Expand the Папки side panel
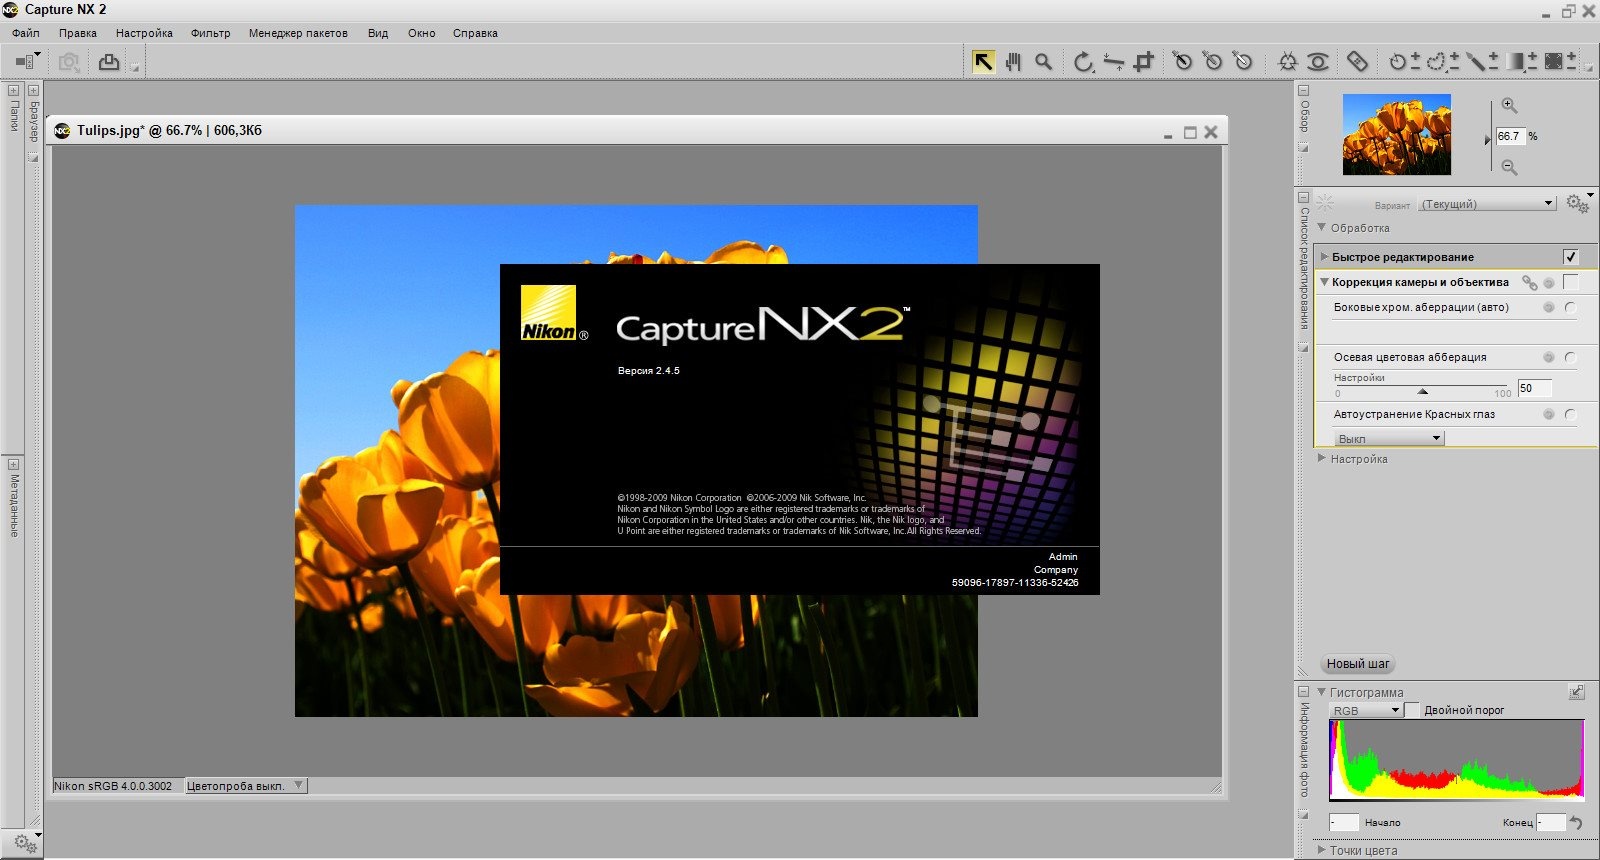Viewport: 1600px width, 860px height. (13, 90)
